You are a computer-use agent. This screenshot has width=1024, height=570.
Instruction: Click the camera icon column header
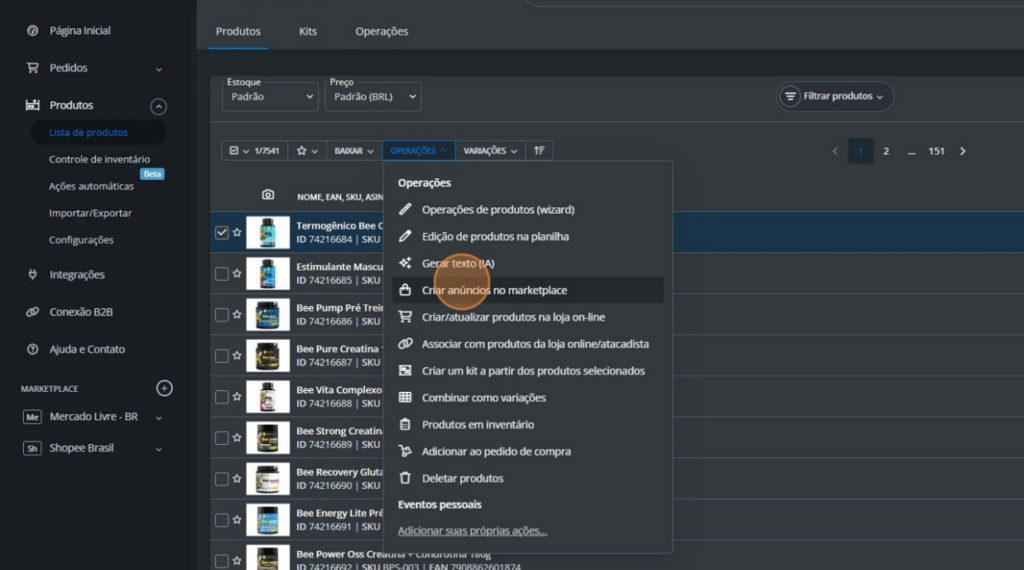click(268, 195)
